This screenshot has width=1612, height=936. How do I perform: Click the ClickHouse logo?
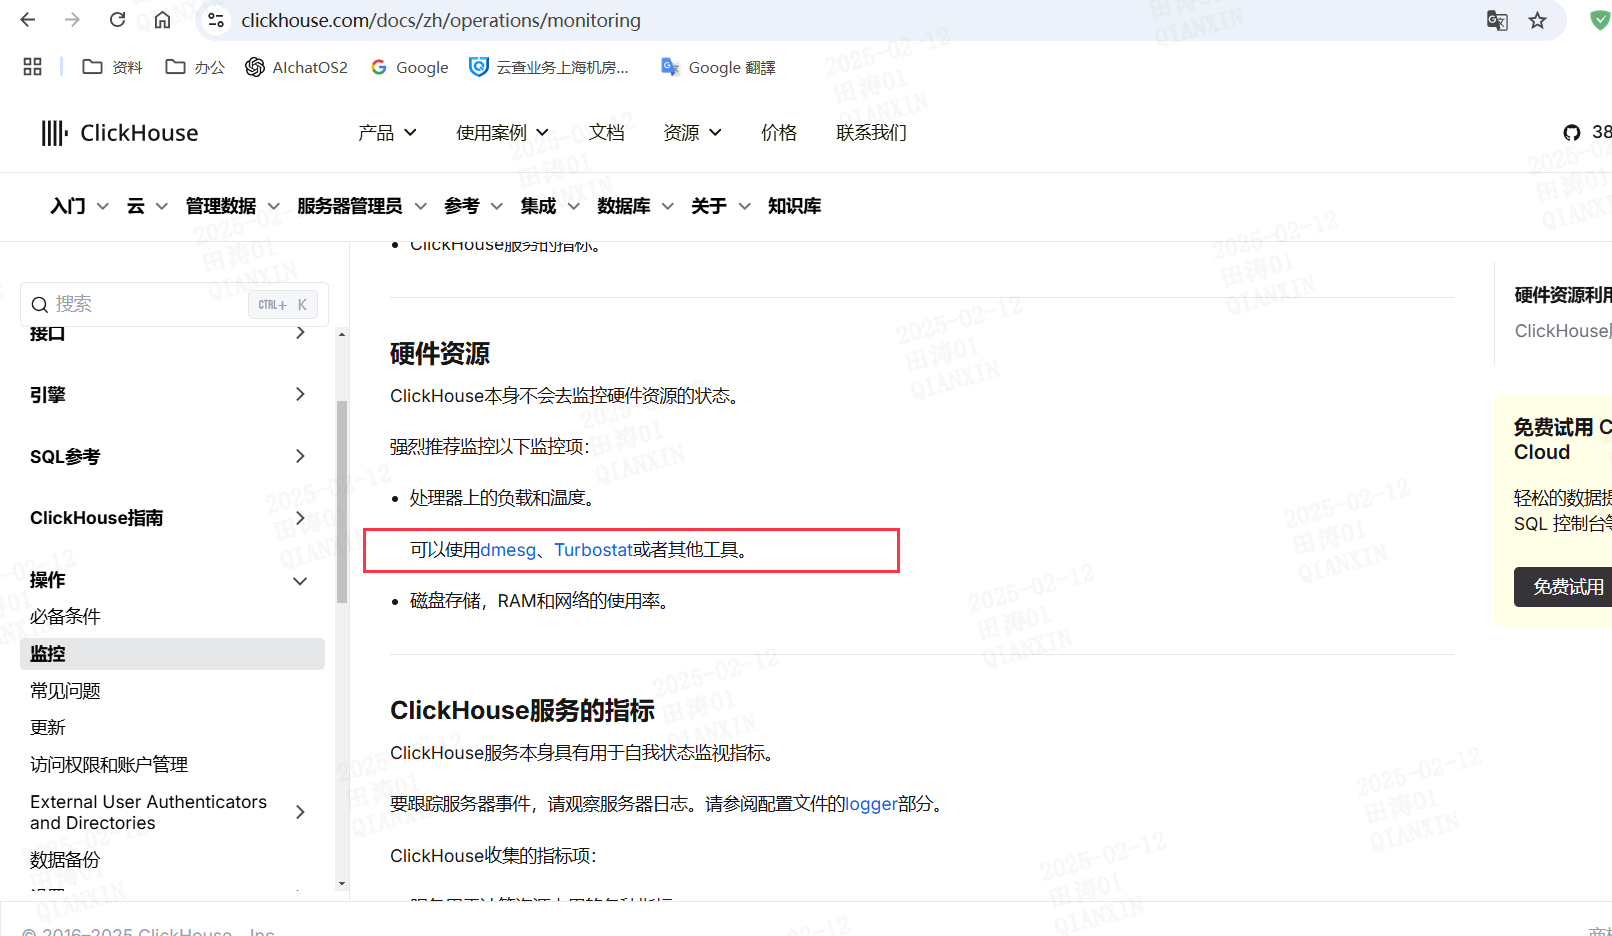(x=120, y=133)
